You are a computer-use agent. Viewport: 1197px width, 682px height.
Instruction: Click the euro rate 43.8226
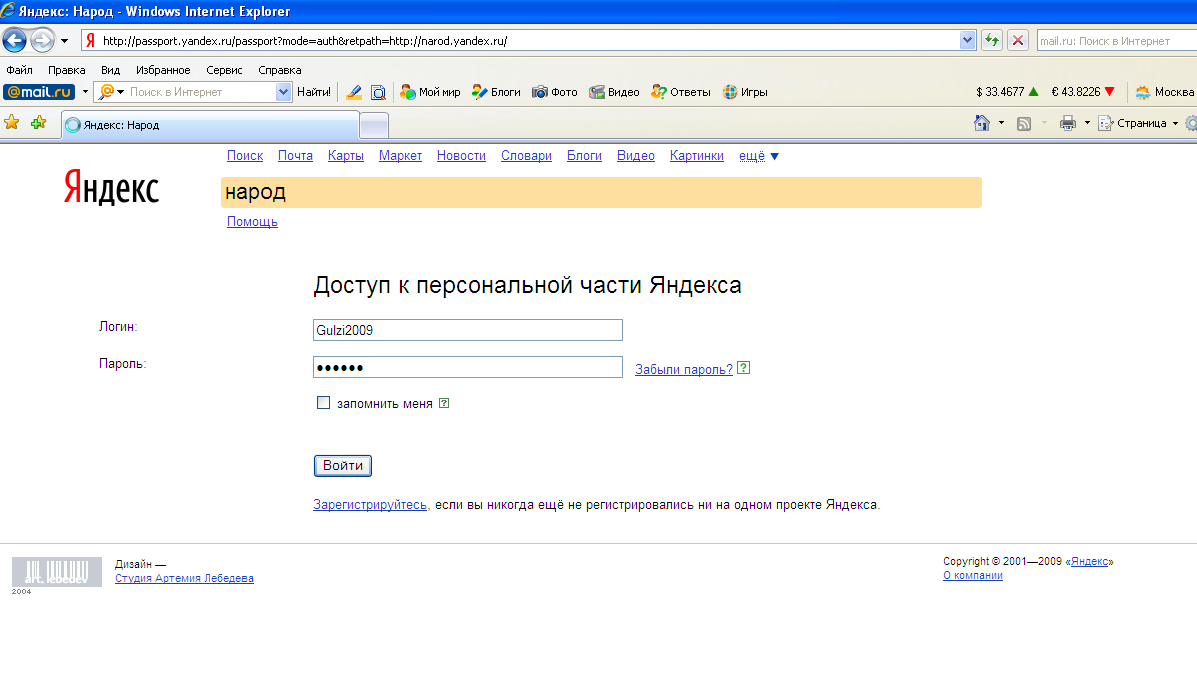(x=1082, y=92)
